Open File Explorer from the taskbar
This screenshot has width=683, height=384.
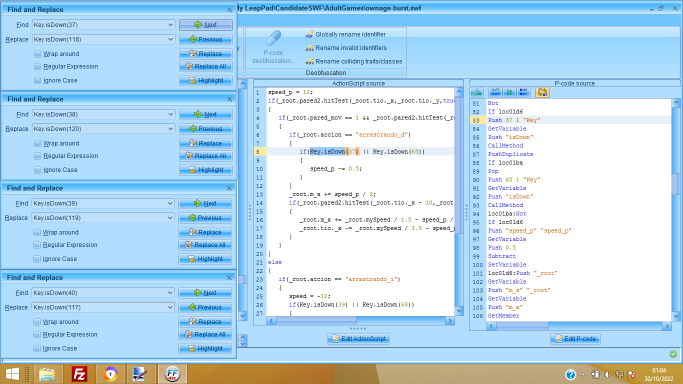pyautogui.click(x=47, y=374)
